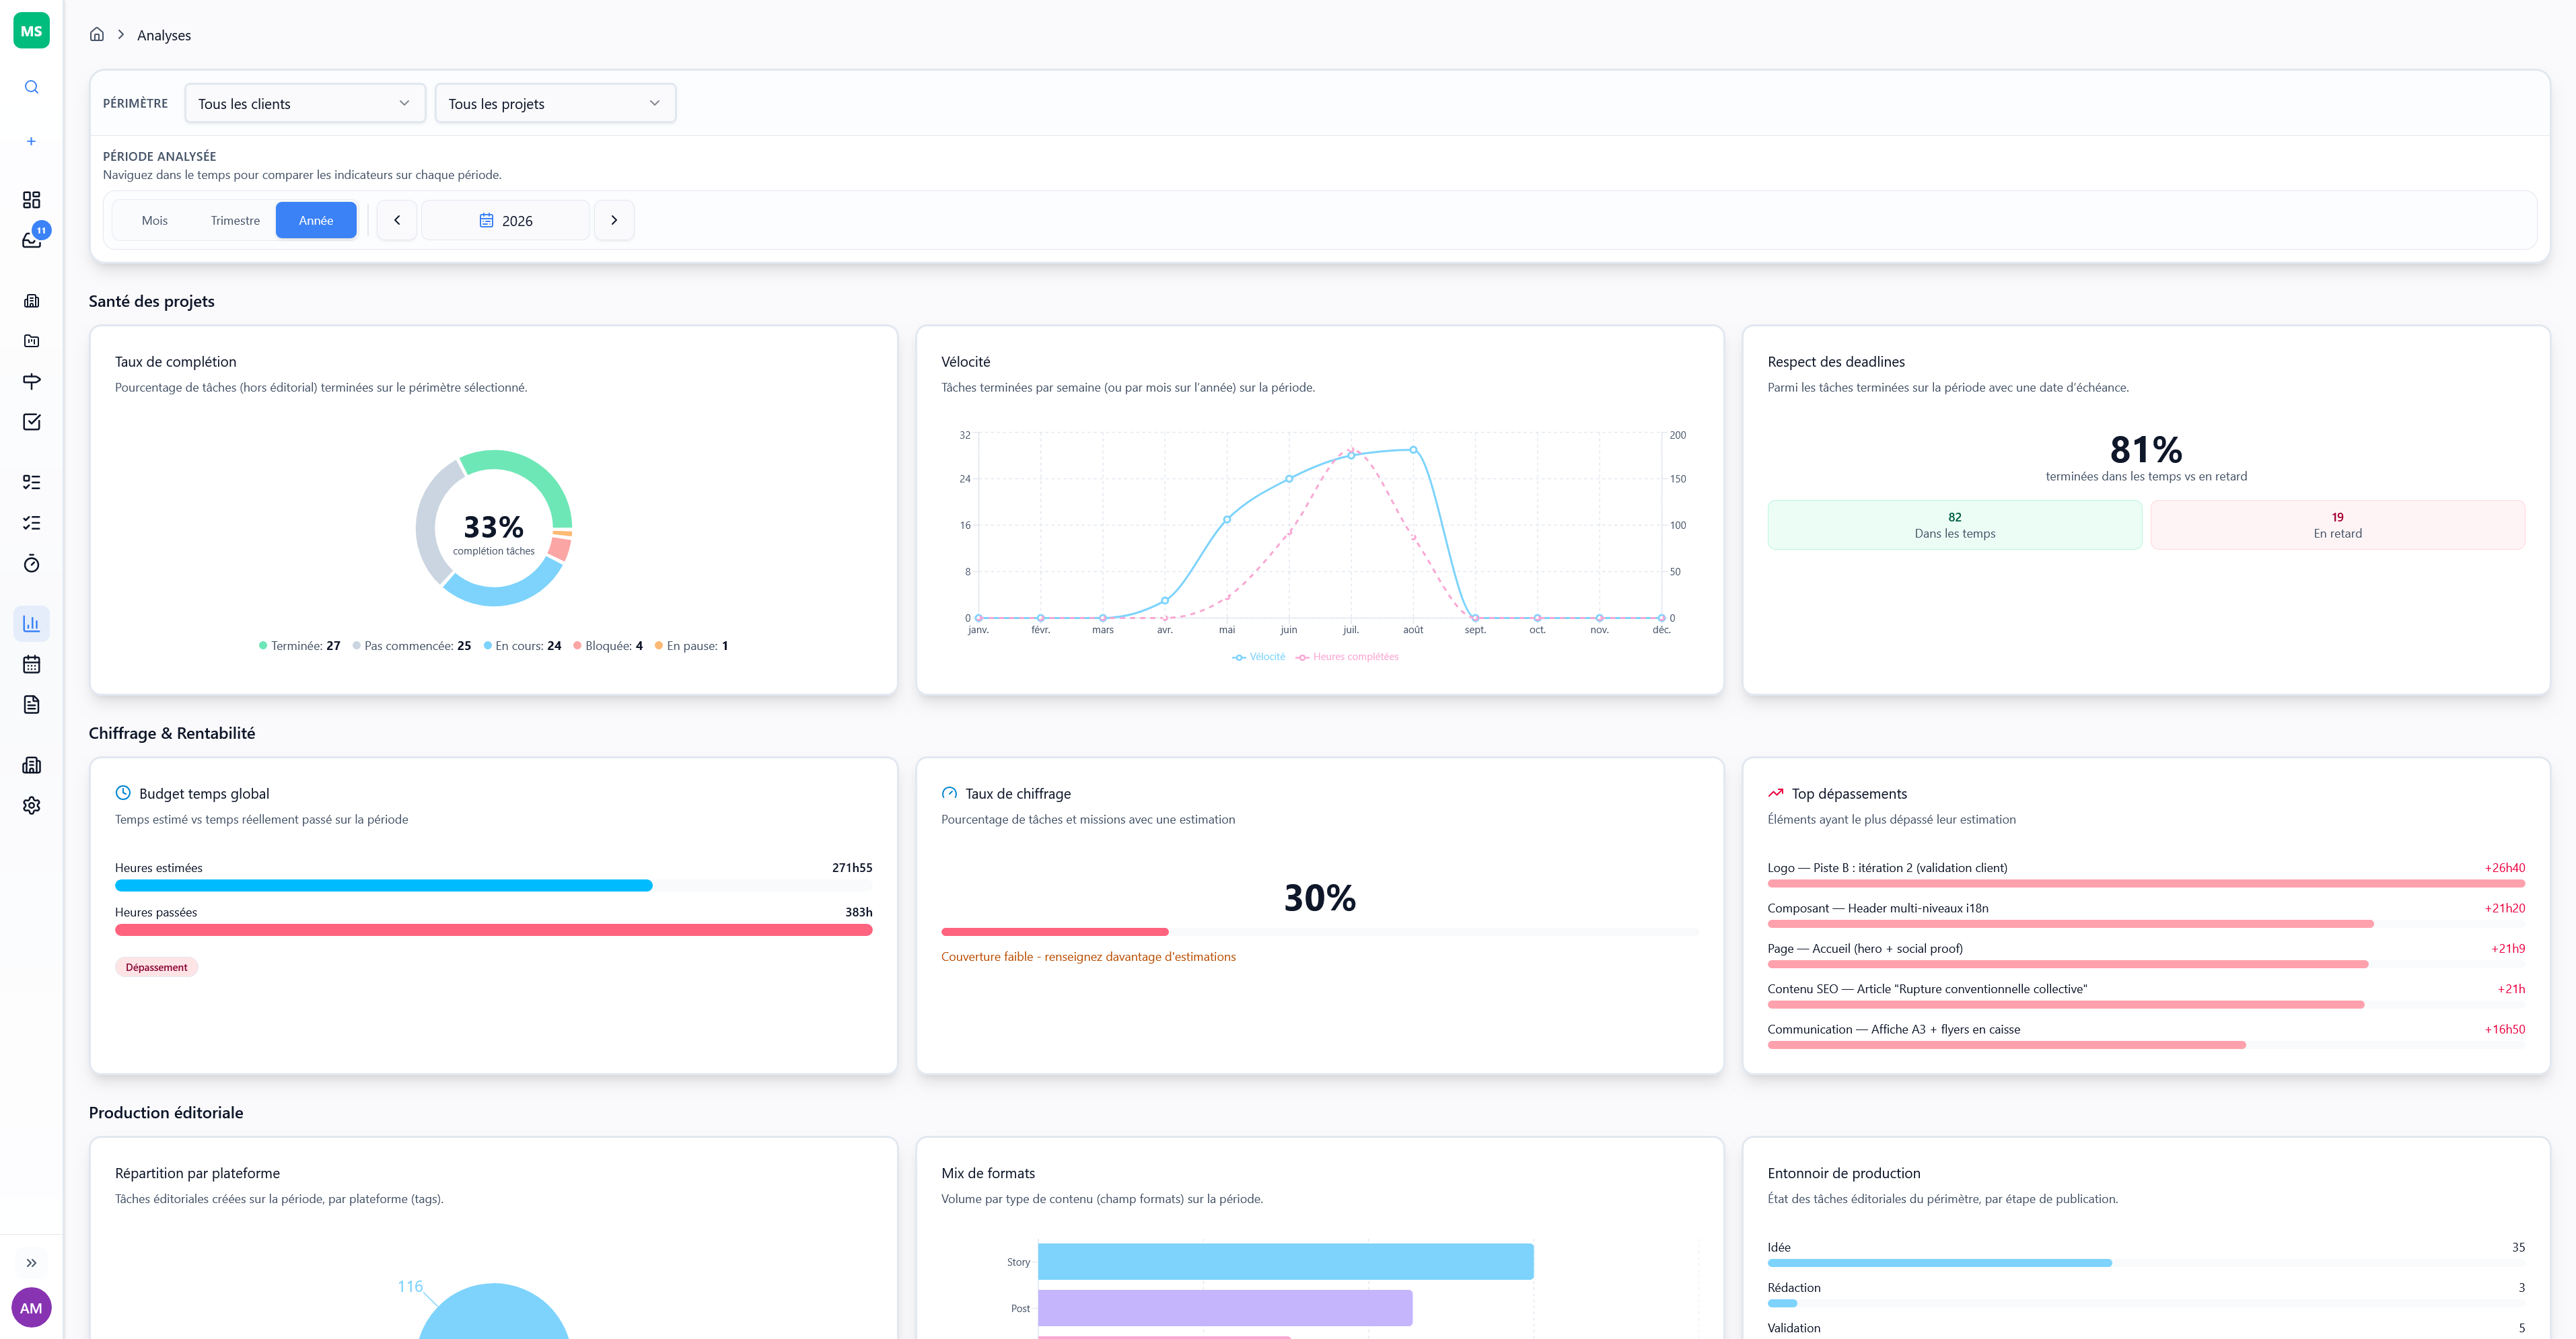Click the blue Story bar in Mix de formats

tap(1285, 1262)
